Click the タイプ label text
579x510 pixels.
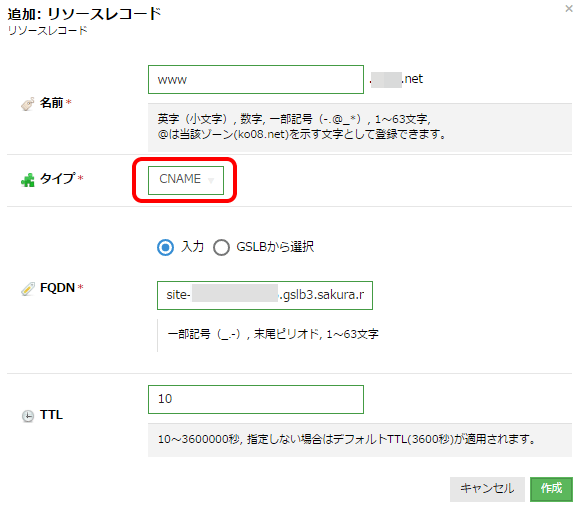coord(57,179)
